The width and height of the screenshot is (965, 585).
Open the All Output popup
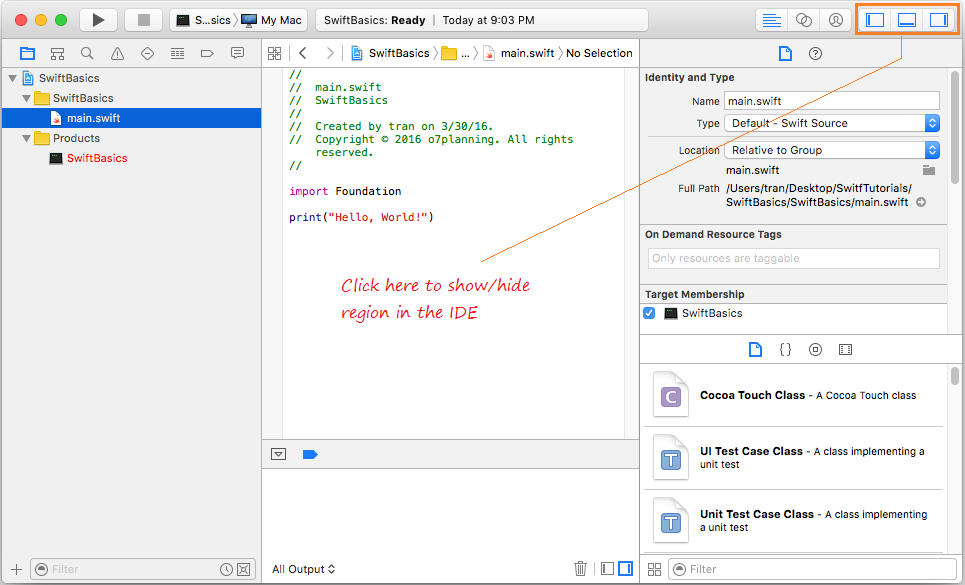(303, 569)
